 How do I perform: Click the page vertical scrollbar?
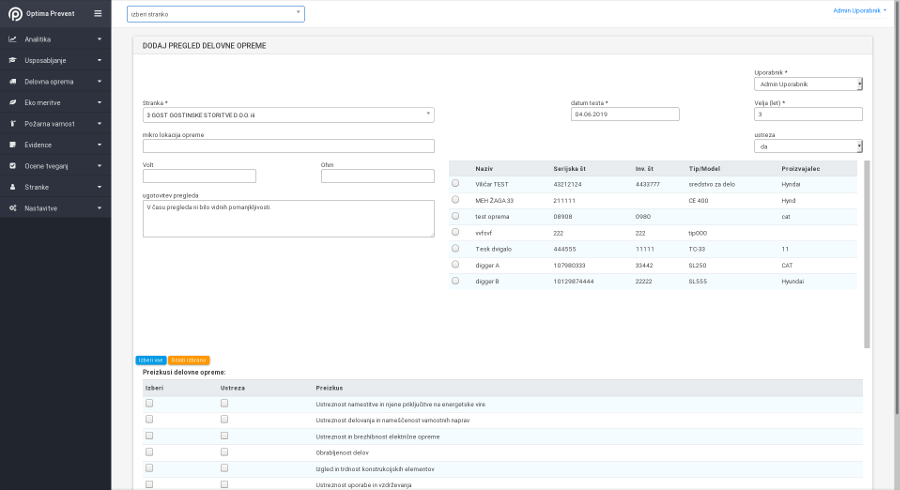pyautogui.click(x=897, y=207)
